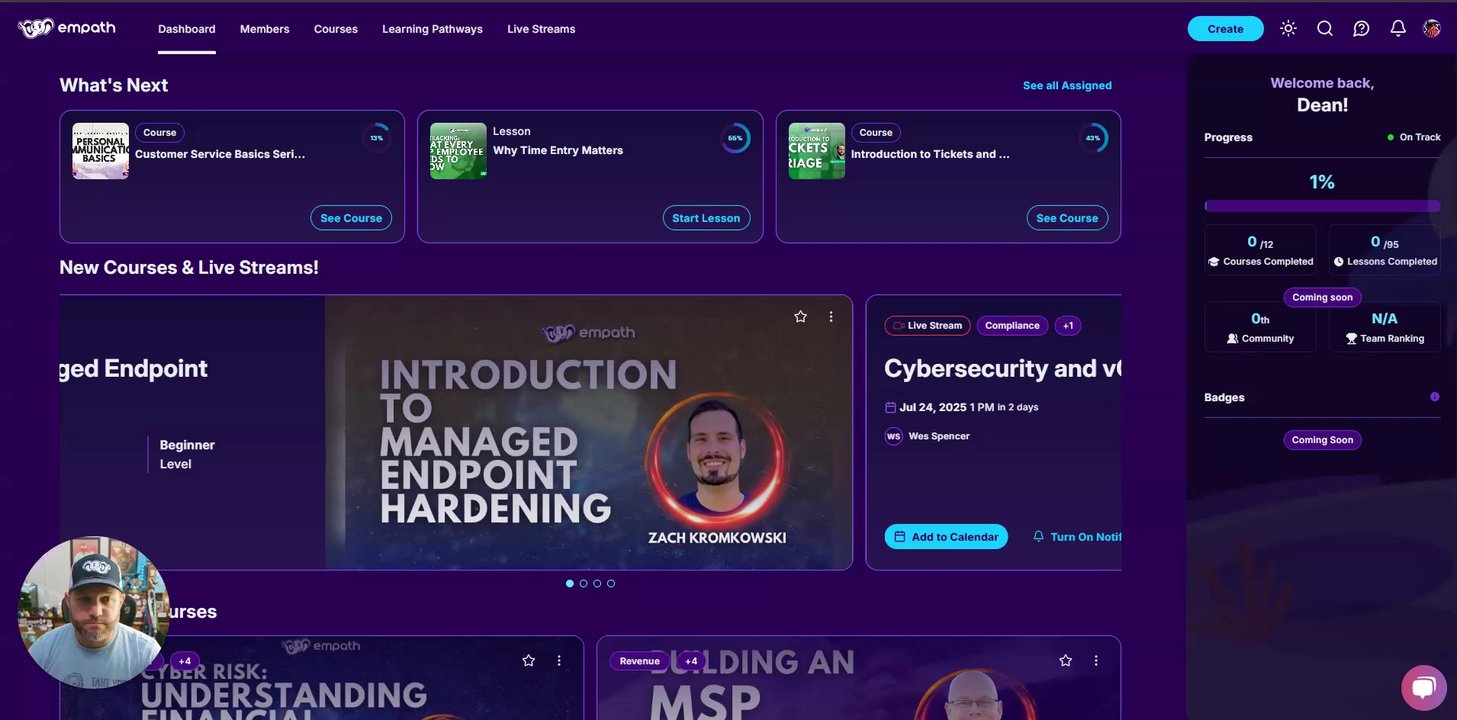Turn On Notifications for live stream

point(1077,537)
